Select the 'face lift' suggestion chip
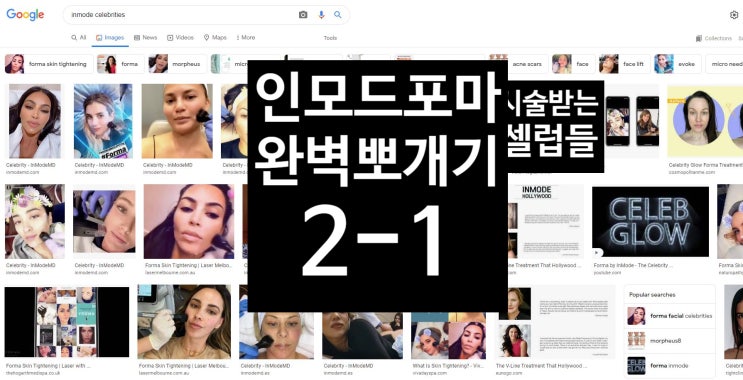This screenshot has width=743, height=380. click(x=625, y=64)
